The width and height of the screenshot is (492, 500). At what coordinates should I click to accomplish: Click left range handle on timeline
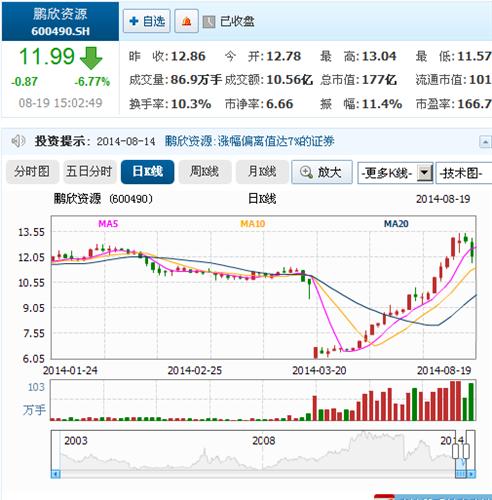coord(456,451)
